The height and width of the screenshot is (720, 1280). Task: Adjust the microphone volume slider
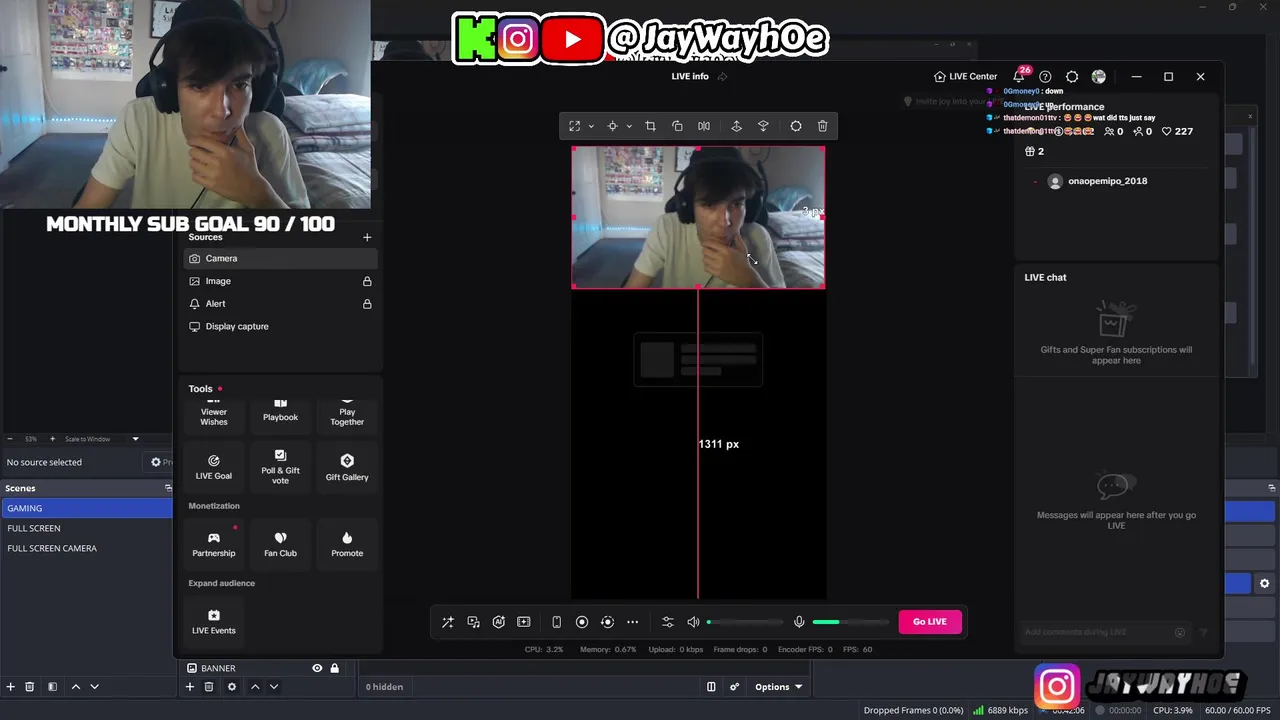pyautogui.click(x=850, y=622)
